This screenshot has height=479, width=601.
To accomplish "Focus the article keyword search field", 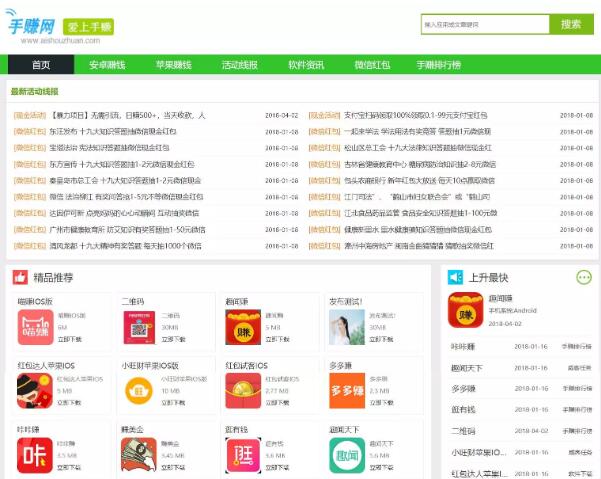I will click(x=485, y=24).
